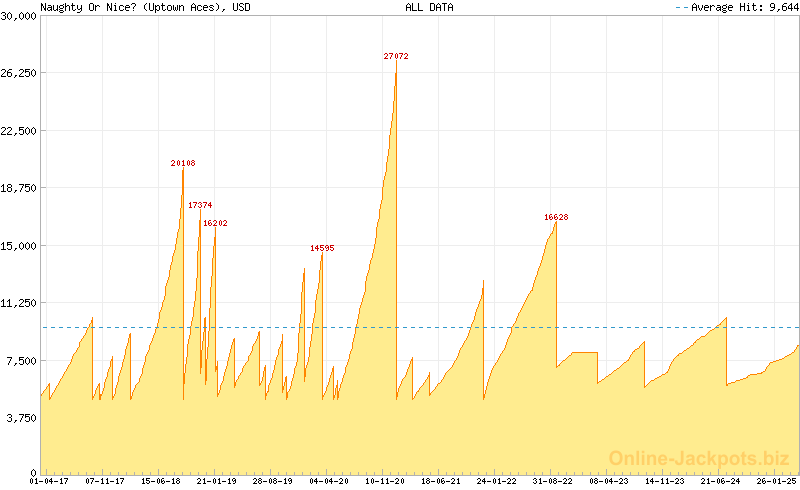Select the 01-04-17 date on x-axis
This screenshot has width=800, height=490.
pos(50,481)
